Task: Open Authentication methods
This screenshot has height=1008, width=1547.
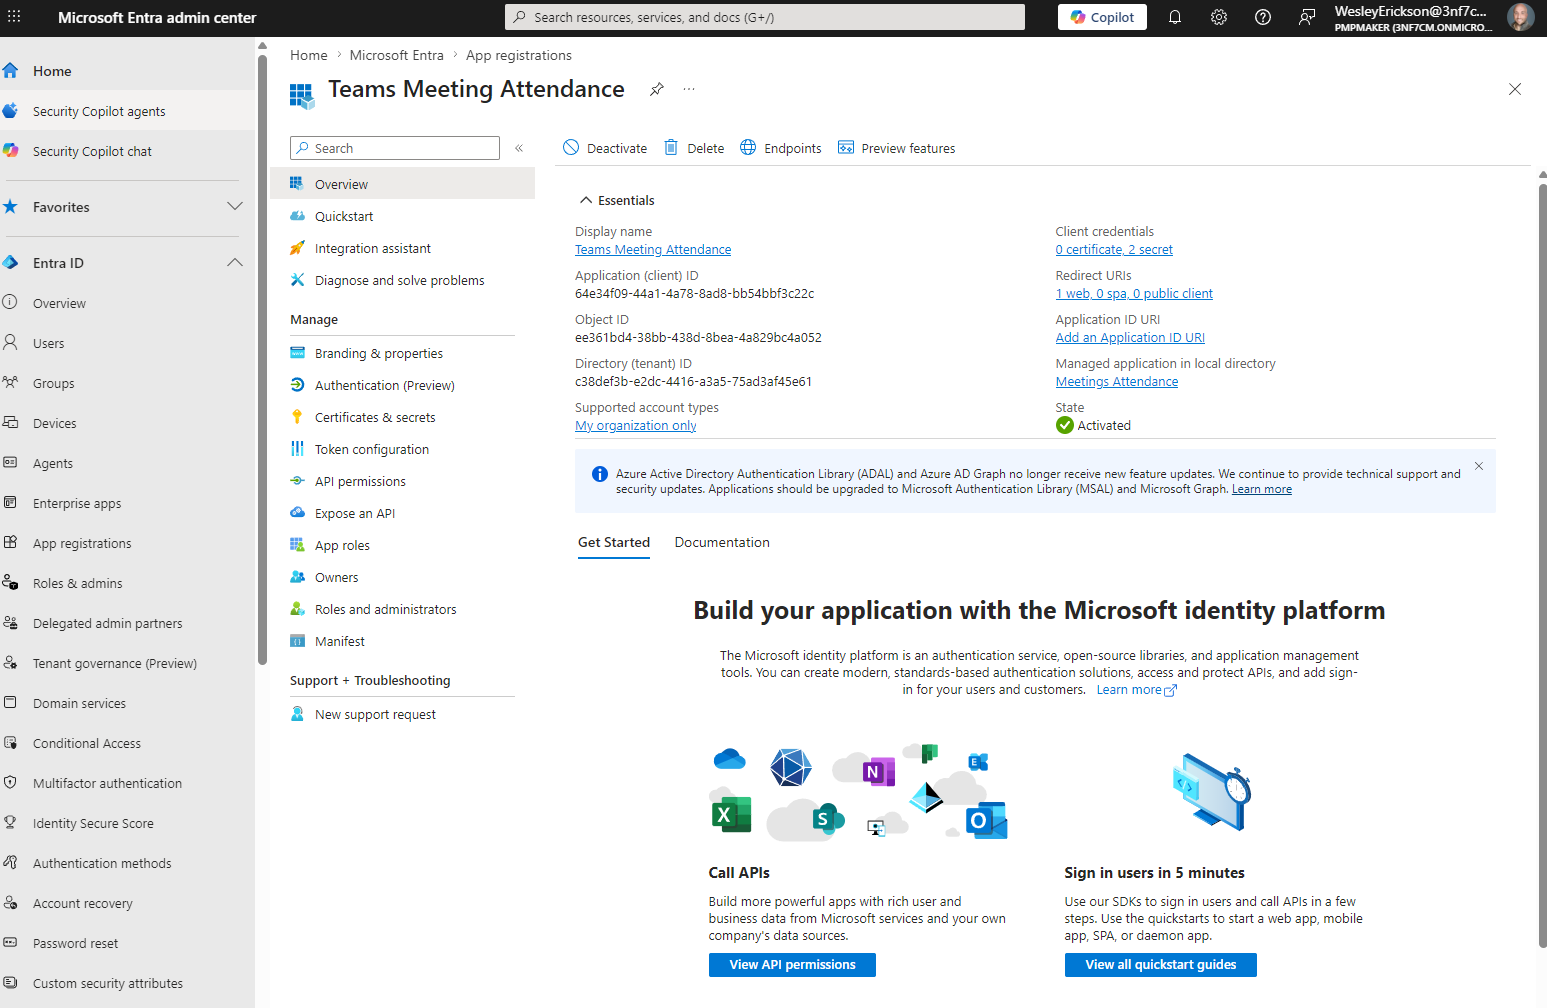Action: click(127, 863)
